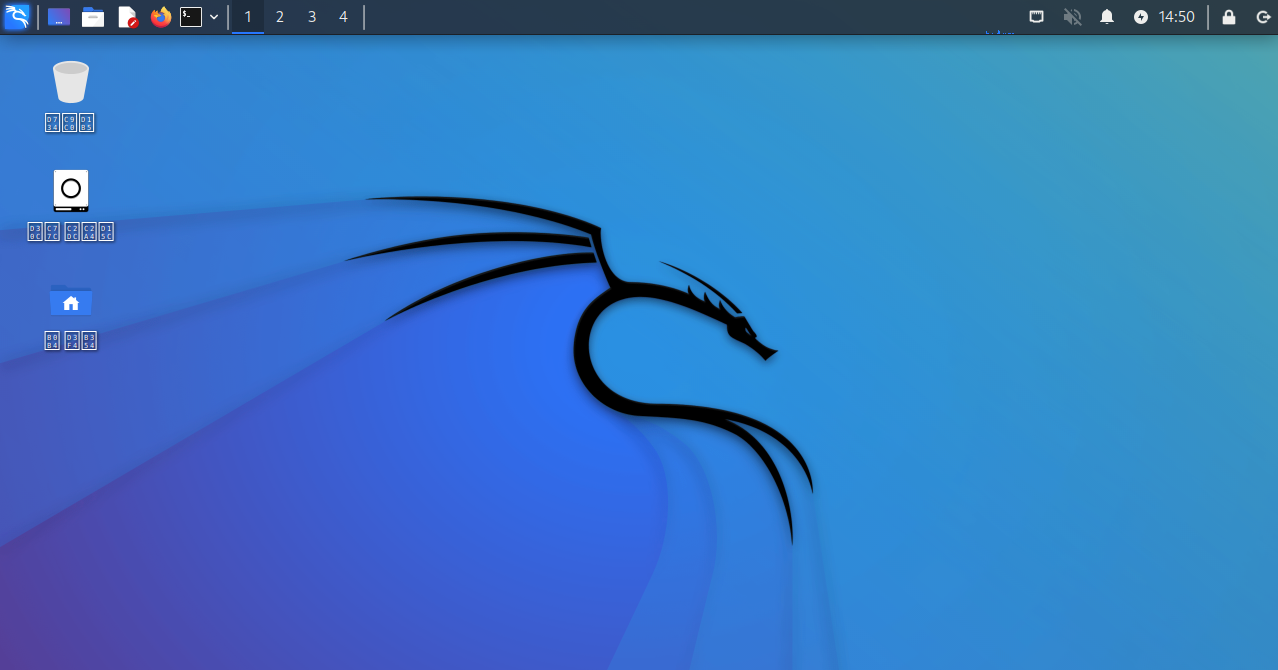Open the Kali applications menu

17,17
